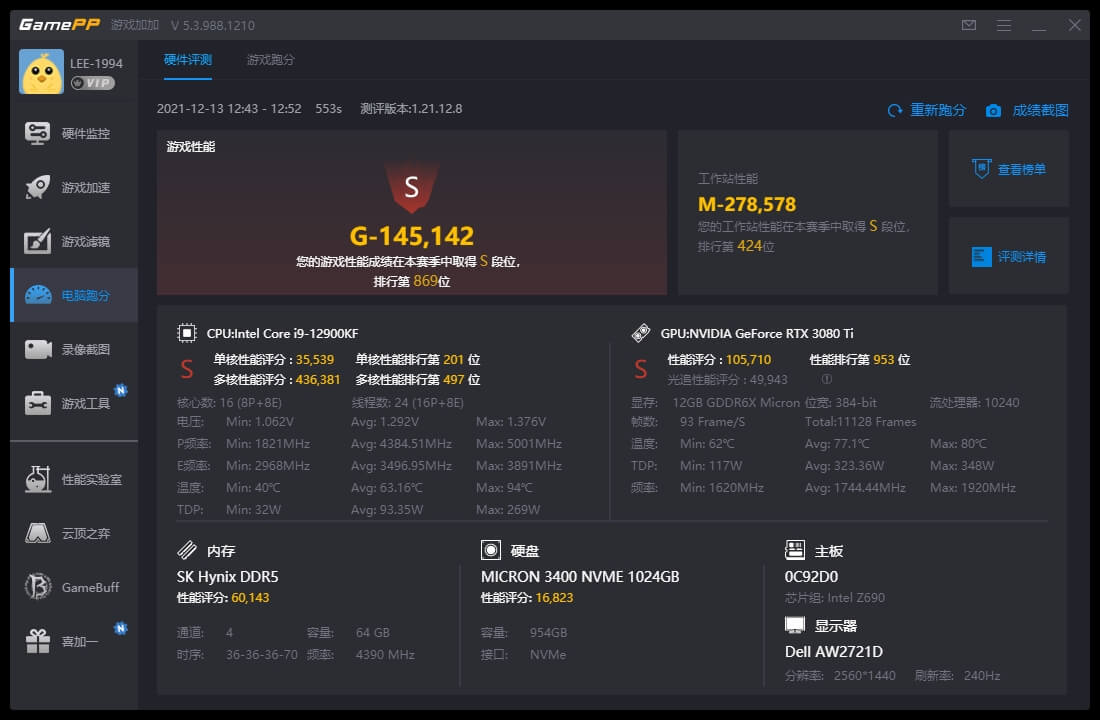
Task: Close the GamePP window
Action: click(1075, 25)
